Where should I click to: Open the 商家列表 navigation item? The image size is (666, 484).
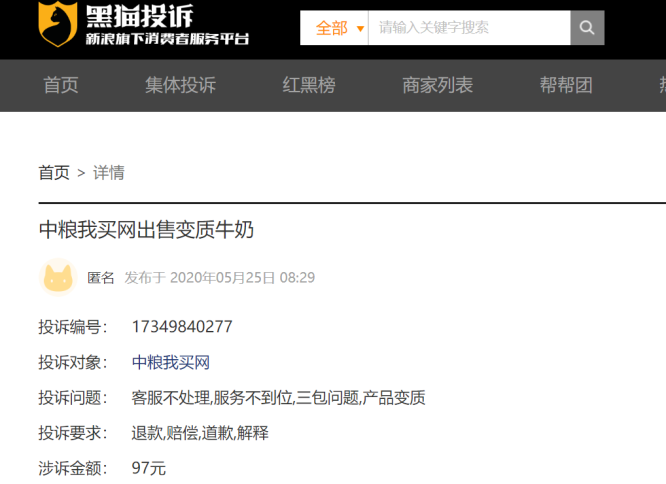click(x=437, y=85)
